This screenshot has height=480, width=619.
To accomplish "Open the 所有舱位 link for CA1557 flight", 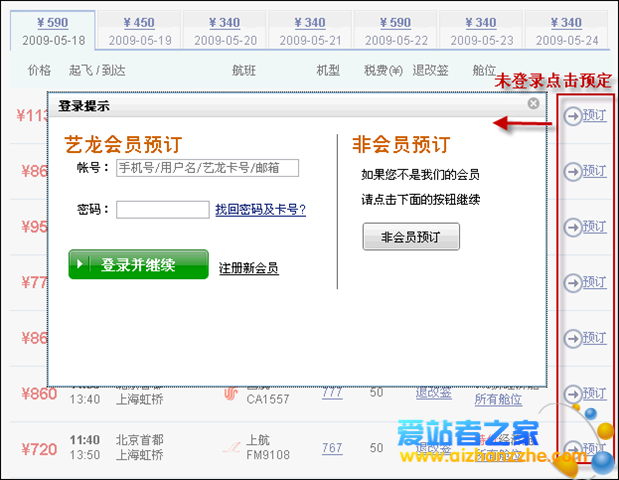I will pyautogui.click(x=498, y=399).
